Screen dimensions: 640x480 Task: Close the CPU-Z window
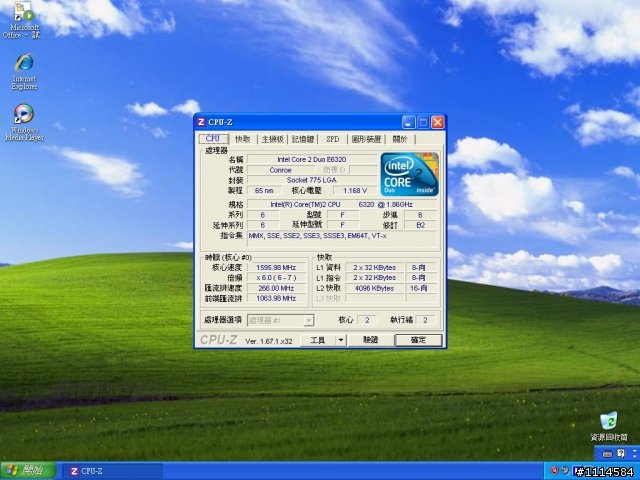point(438,122)
